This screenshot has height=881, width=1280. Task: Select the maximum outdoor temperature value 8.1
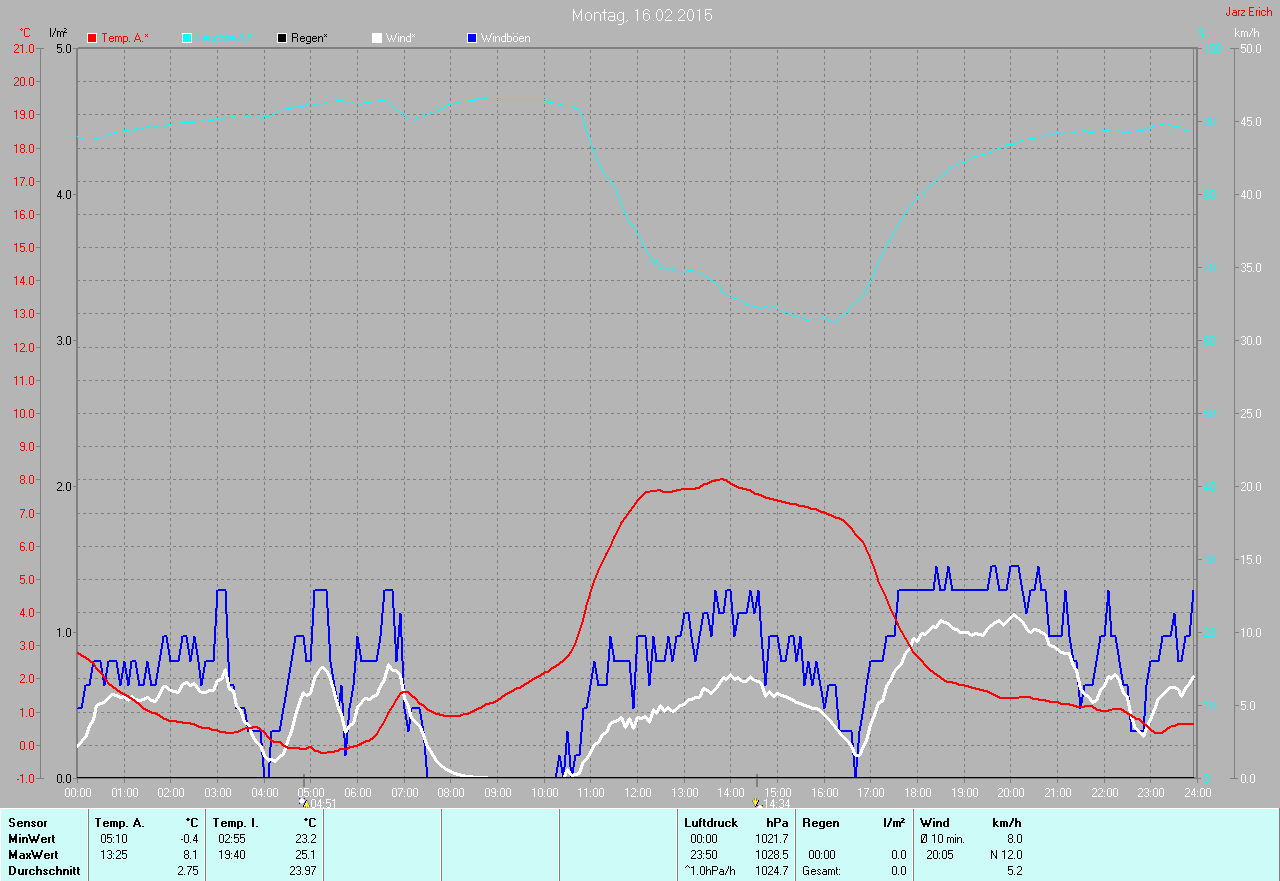pyautogui.click(x=189, y=855)
